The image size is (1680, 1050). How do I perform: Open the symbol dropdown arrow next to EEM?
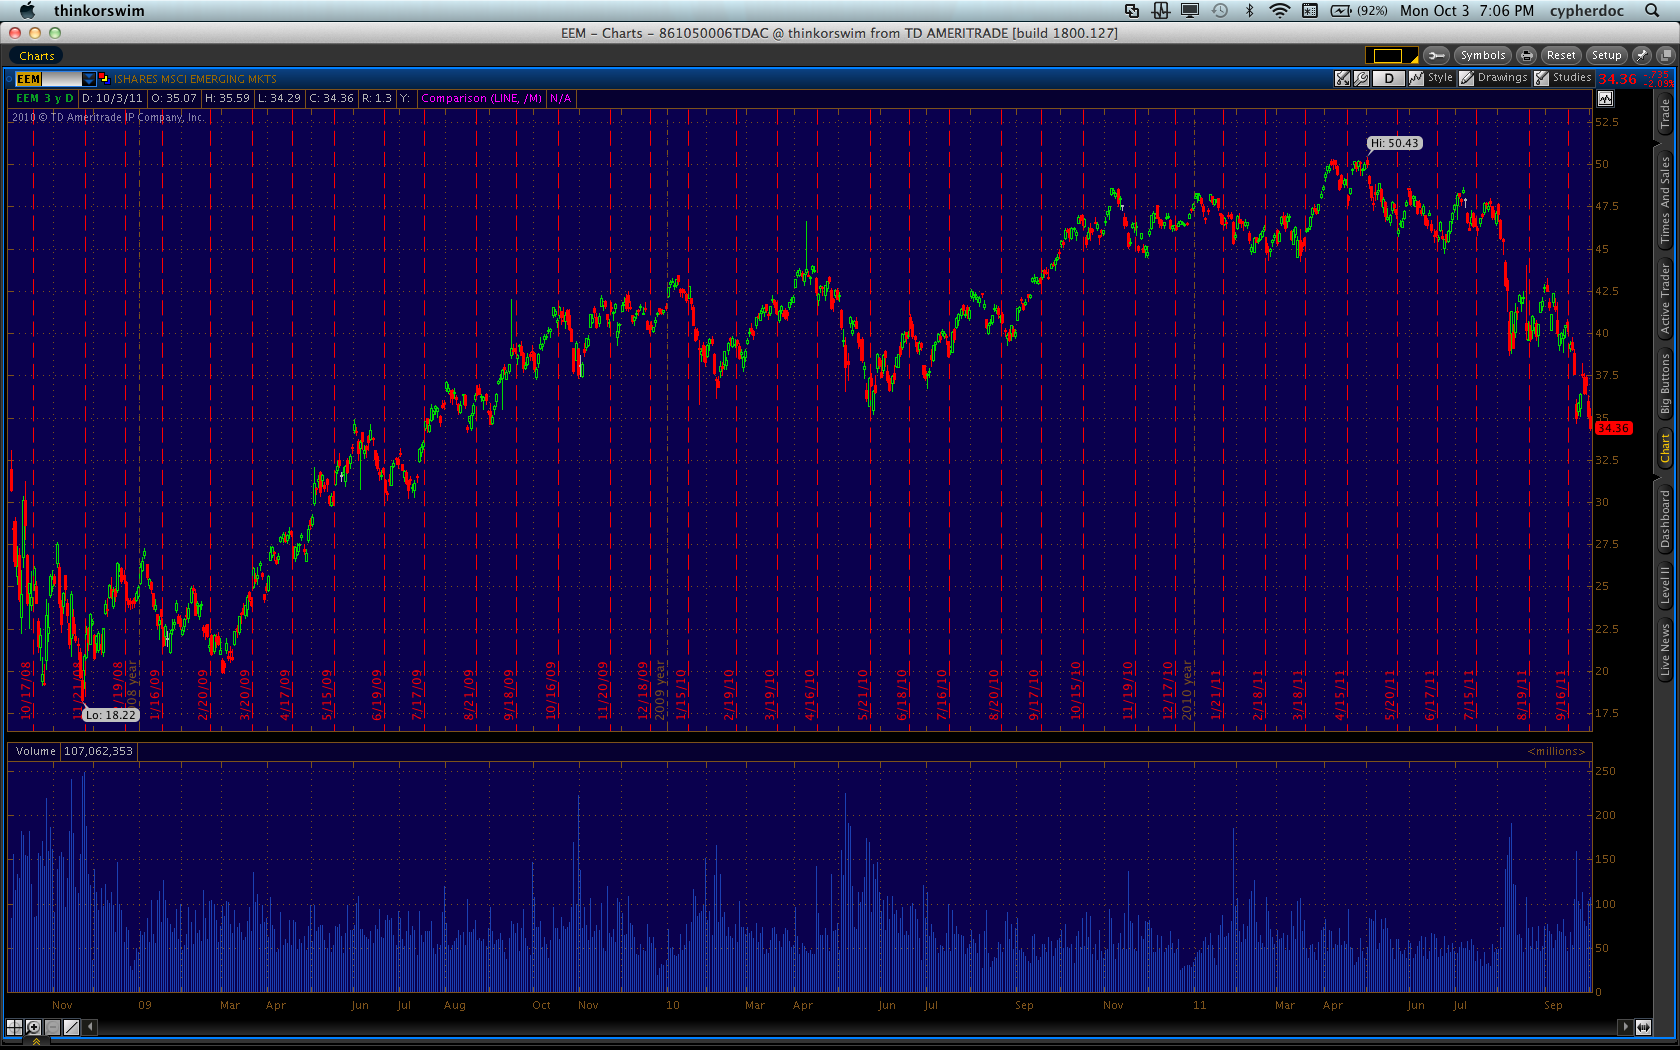(x=89, y=79)
